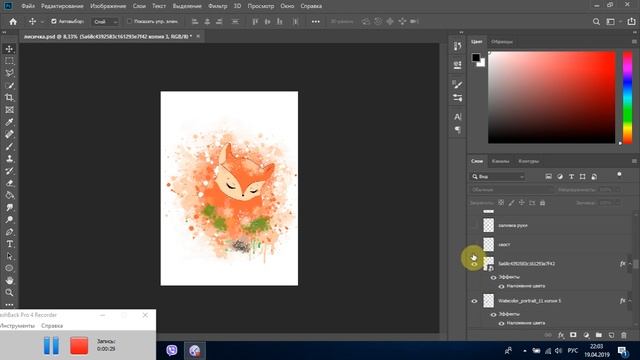The width and height of the screenshot is (640, 360).
Task: Open the layer fill dropdown arrow
Action: pyautogui.click(x=618, y=203)
